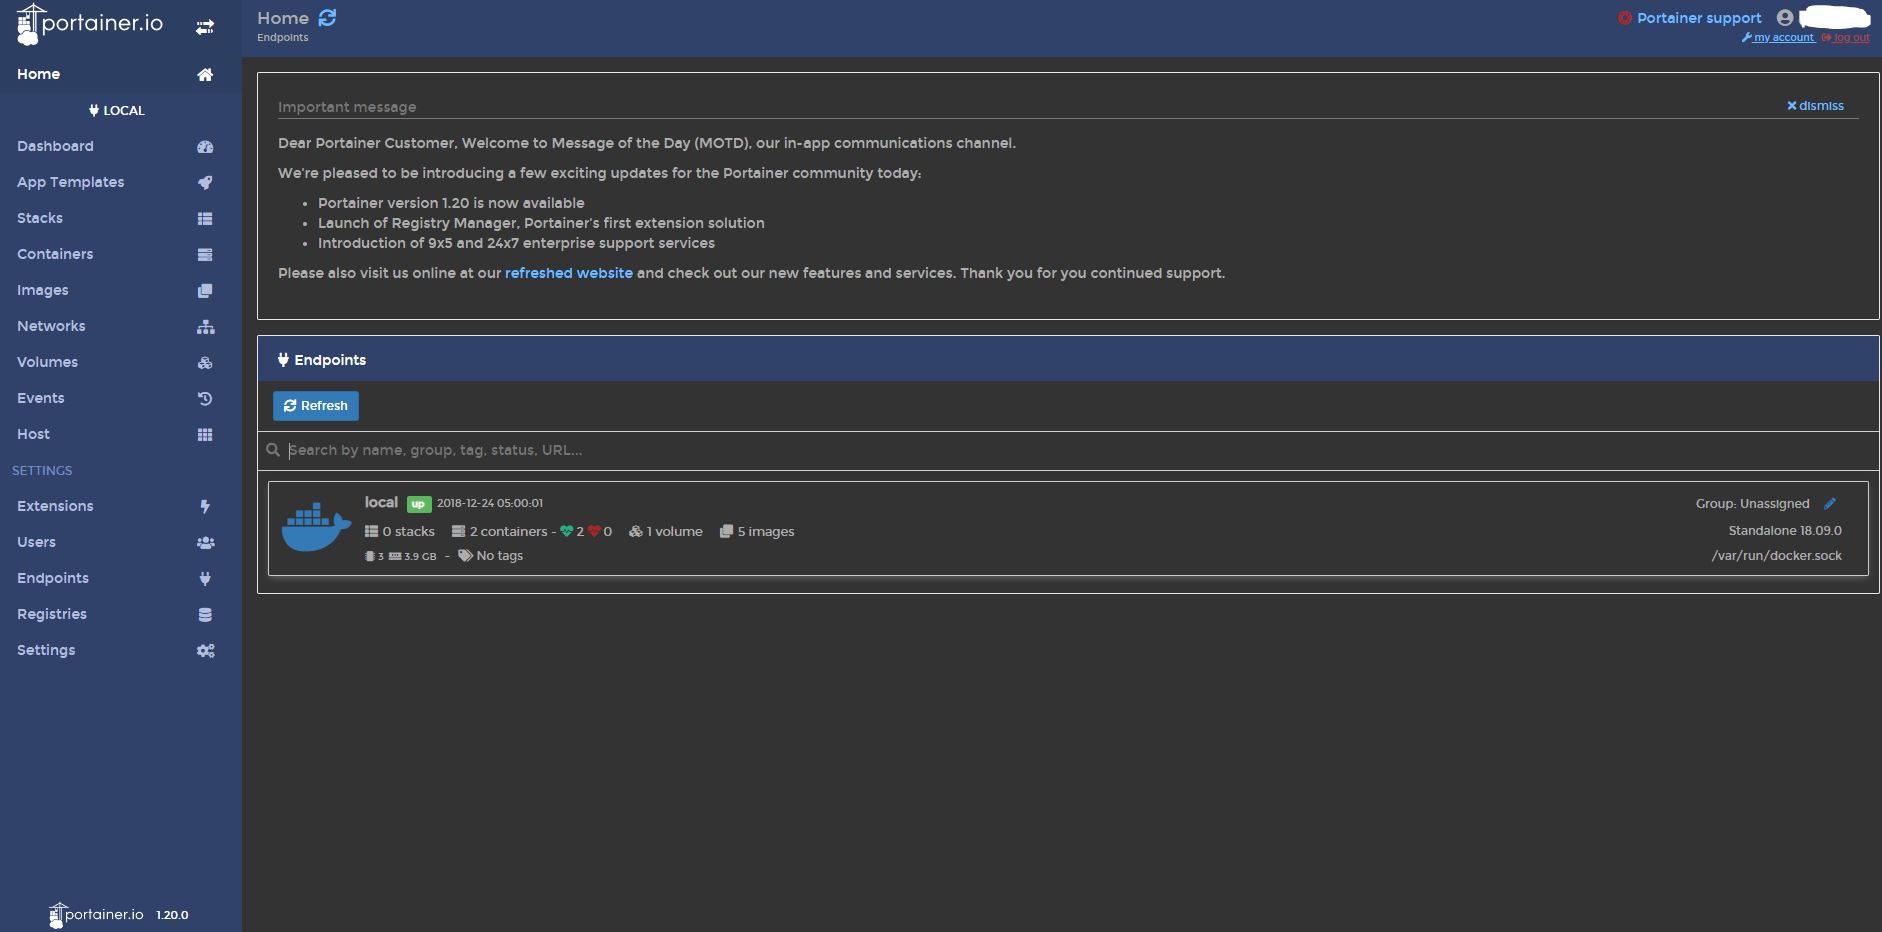Viewport: 1882px width, 932px height.
Task: Click the green 'up' status badge
Action: tap(419, 504)
